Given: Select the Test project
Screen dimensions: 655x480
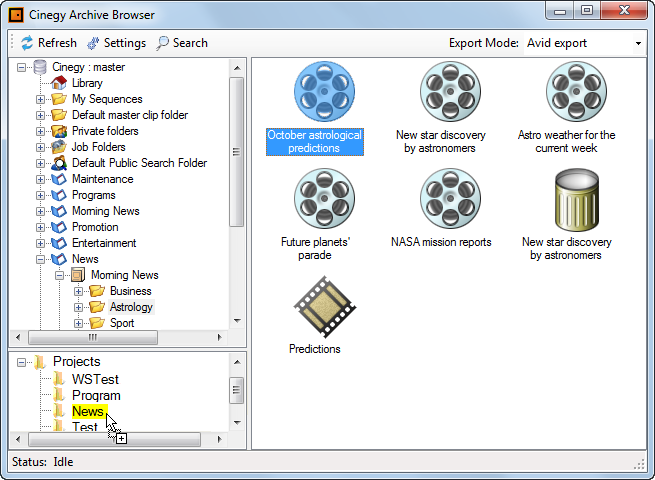Looking at the screenshot, I should click(85, 427).
